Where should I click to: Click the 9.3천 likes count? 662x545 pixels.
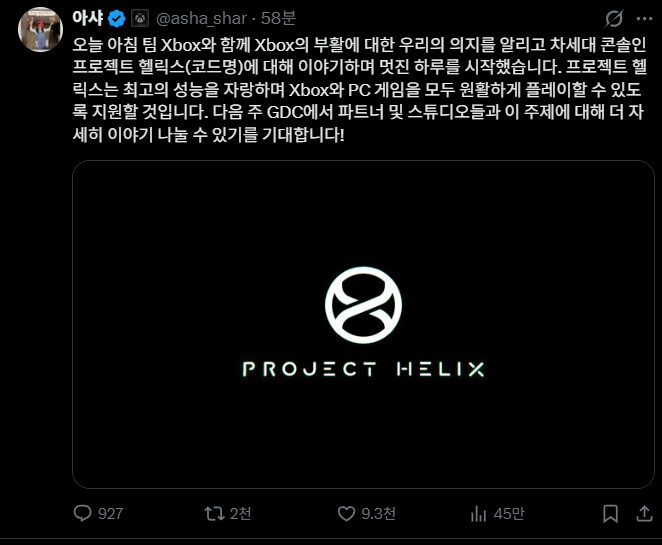[378, 514]
